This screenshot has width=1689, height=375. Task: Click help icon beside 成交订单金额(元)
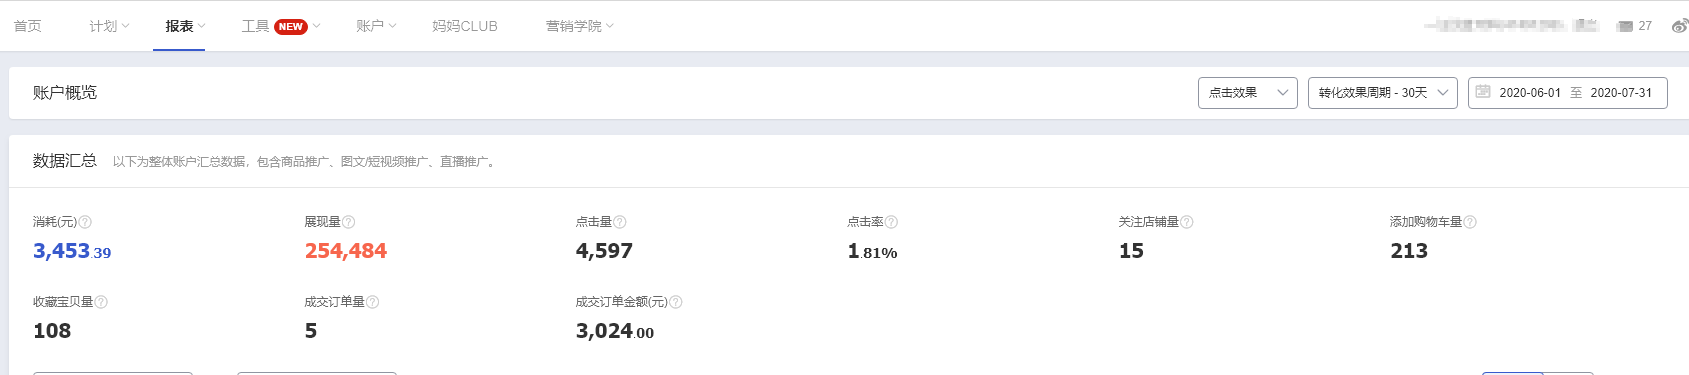pos(676,302)
